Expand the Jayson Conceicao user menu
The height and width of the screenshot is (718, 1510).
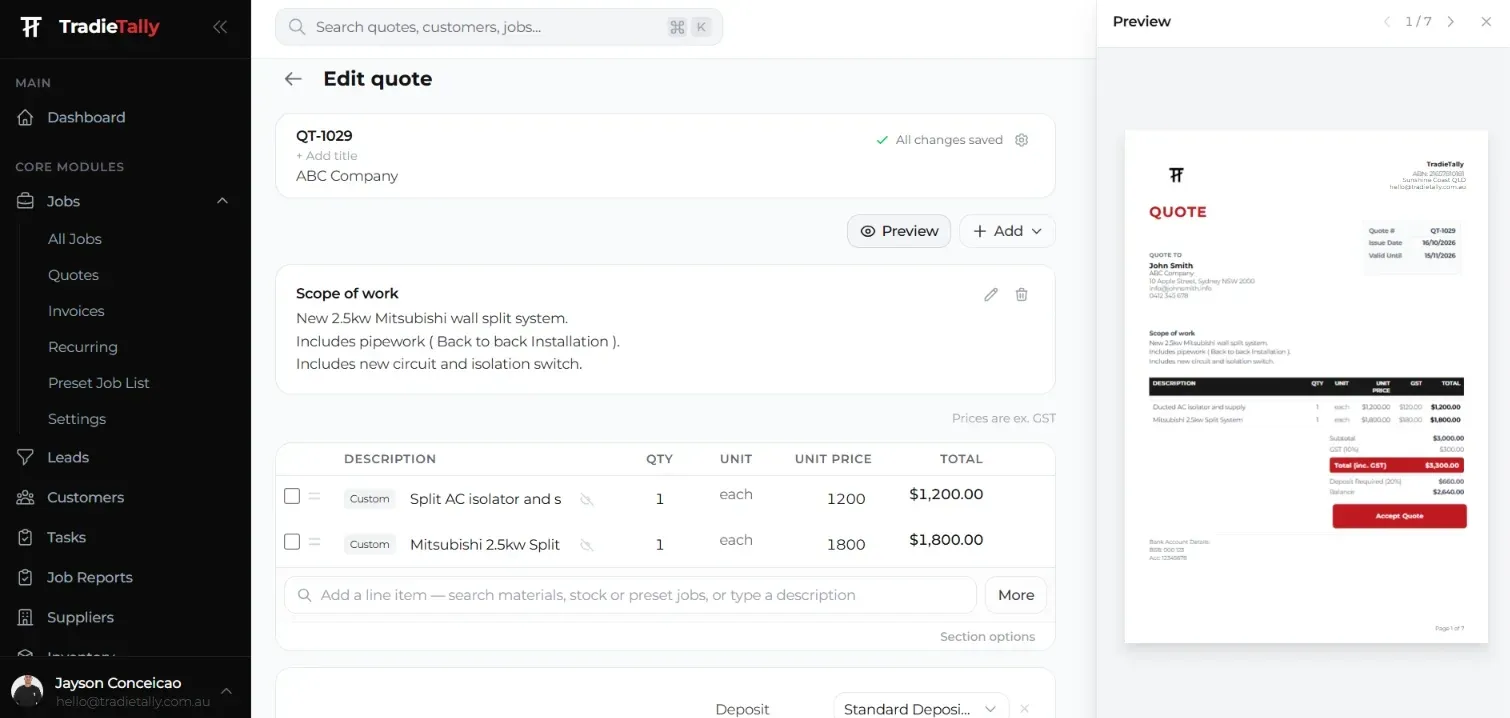coord(226,691)
